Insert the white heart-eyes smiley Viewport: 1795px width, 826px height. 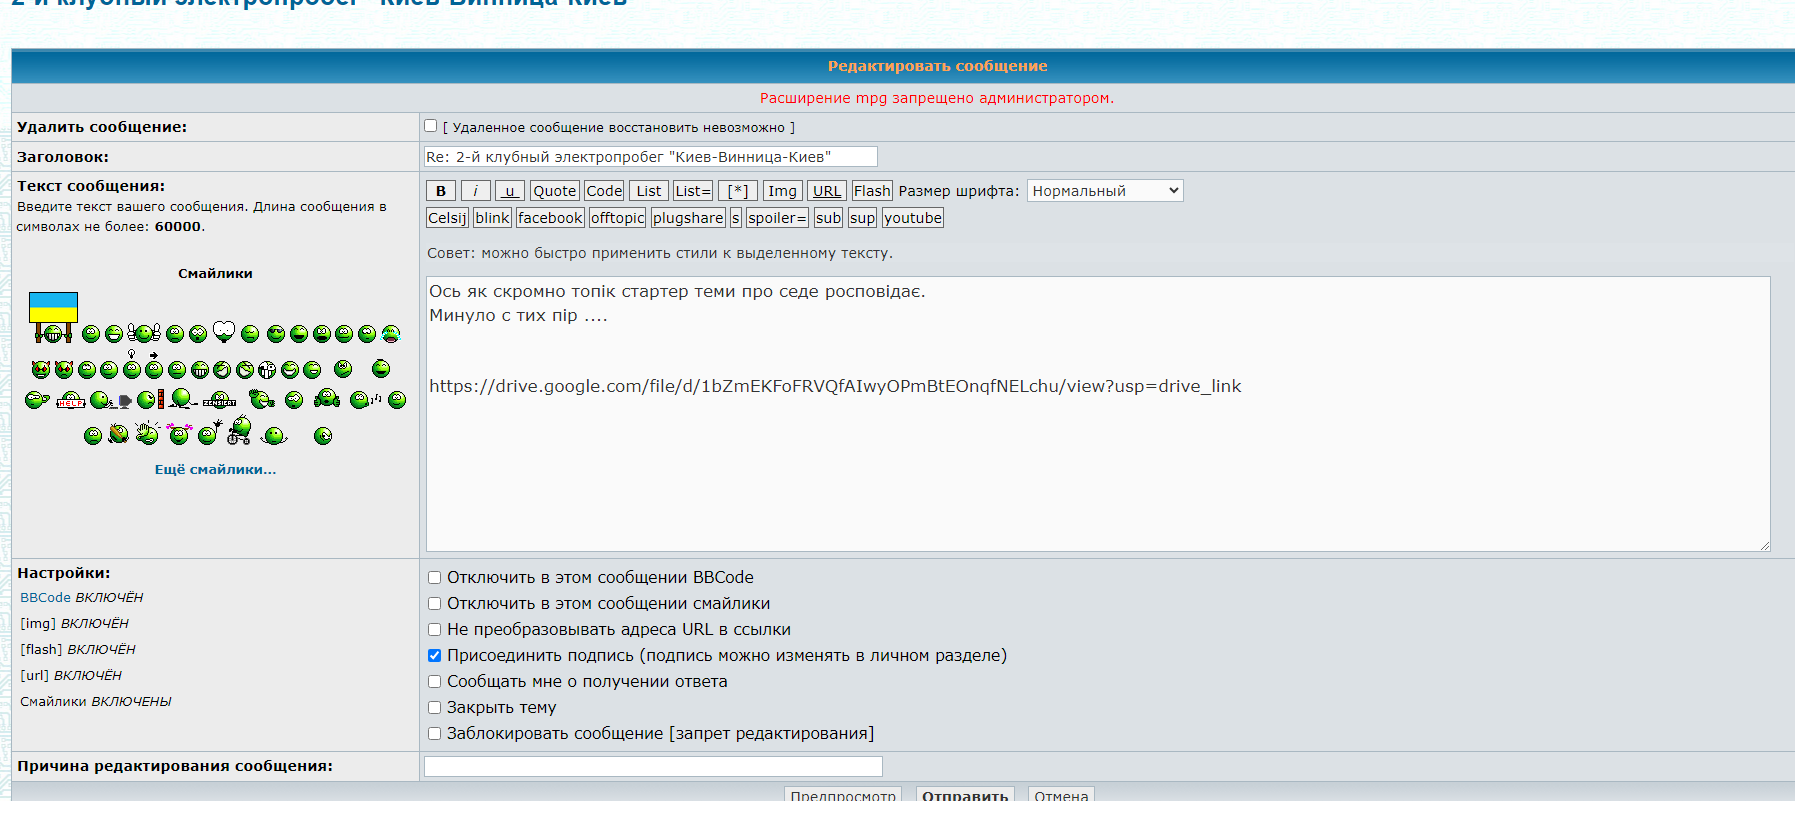coord(224,331)
